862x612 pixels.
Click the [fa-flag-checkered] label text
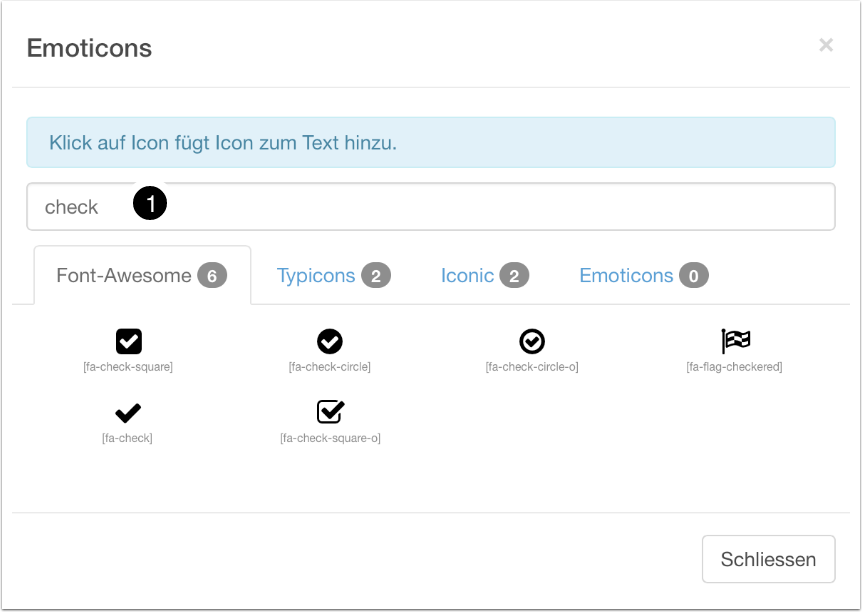[734, 367]
